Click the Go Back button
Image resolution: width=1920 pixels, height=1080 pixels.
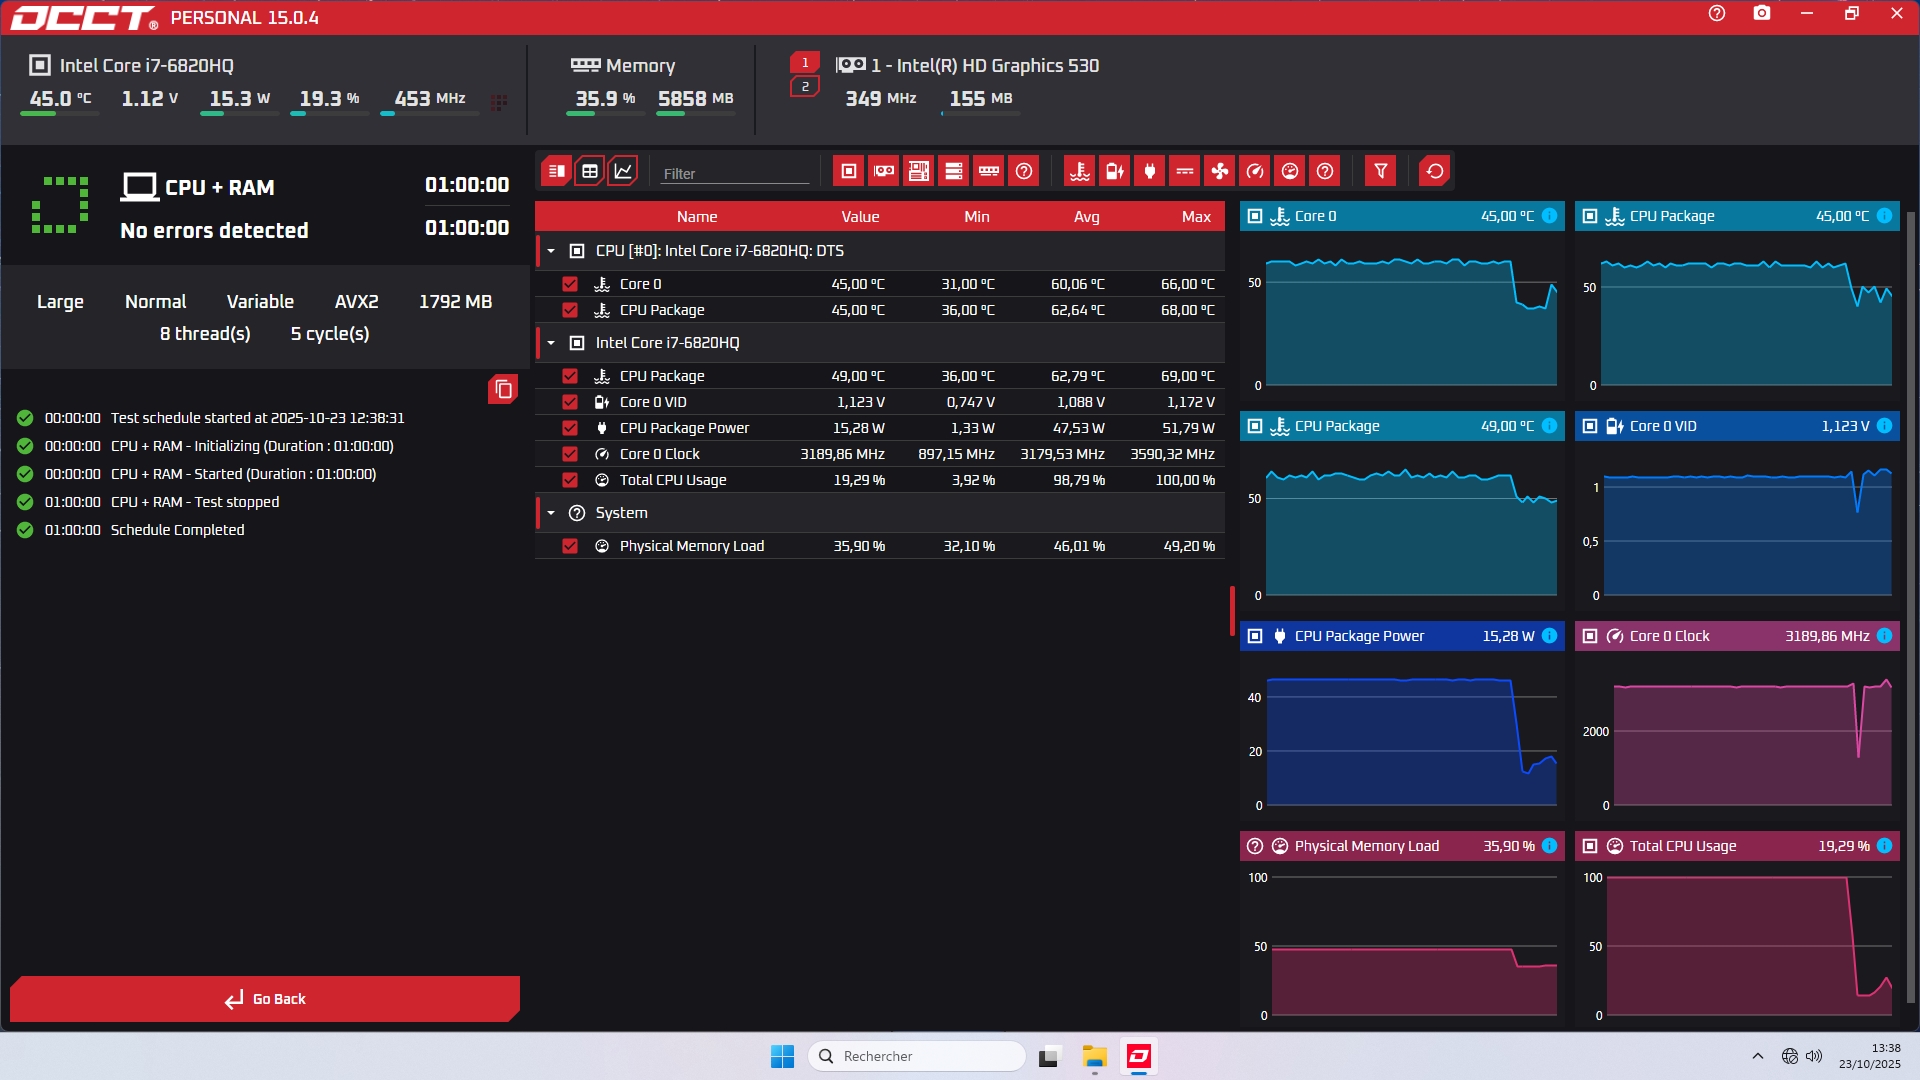pyautogui.click(x=265, y=999)
